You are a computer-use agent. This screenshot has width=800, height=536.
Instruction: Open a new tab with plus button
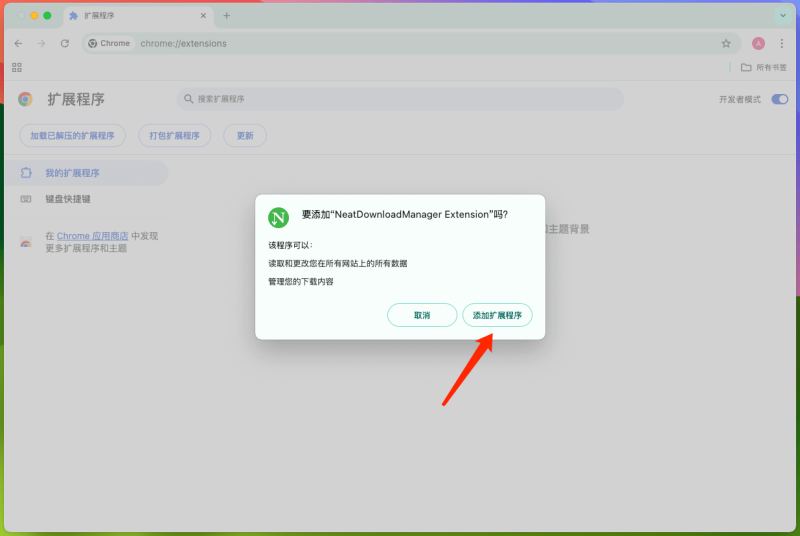pos(227,16)
